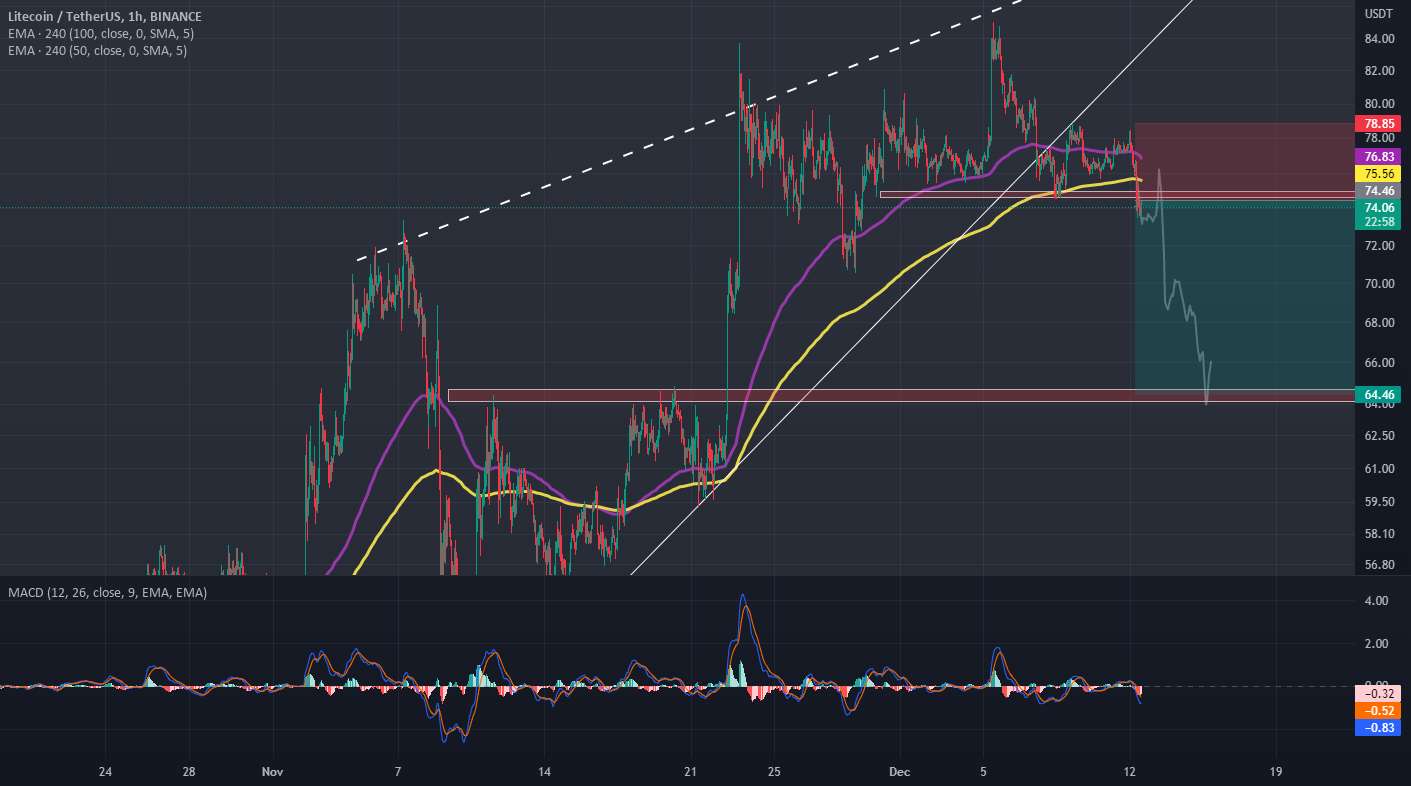Click the 62.50 price axis tick
This screenshot has width=1411, height=786.
[1379, 436]
